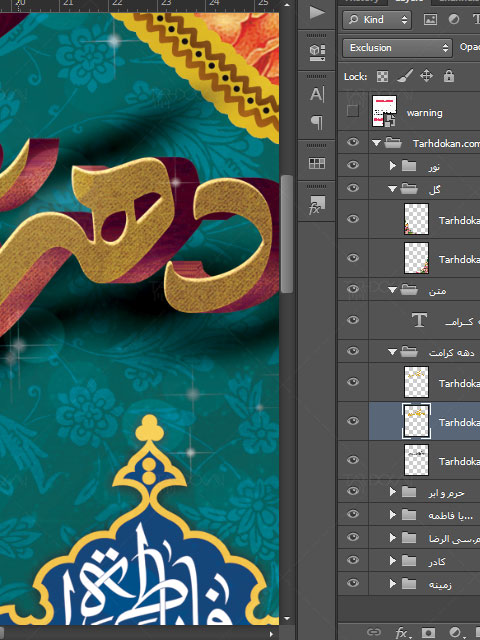Filter layers by adjustment layers icon

coord(453,19)
